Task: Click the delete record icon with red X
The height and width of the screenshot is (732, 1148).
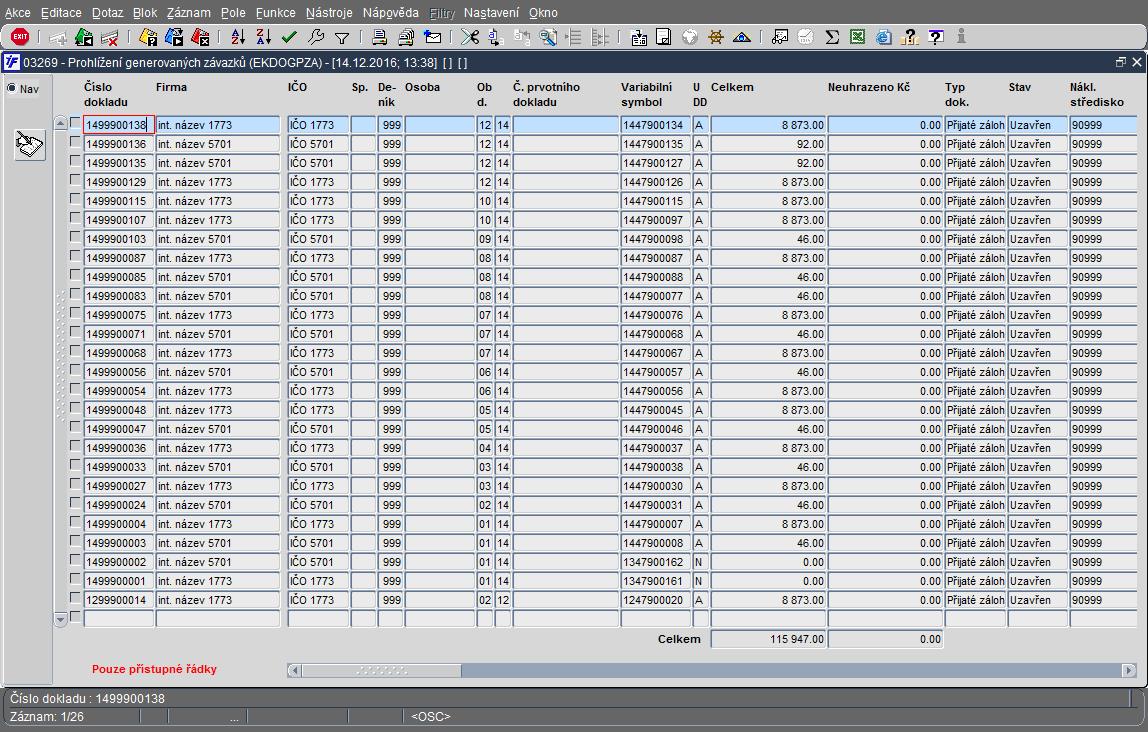Action: click(x=110, y=37)
